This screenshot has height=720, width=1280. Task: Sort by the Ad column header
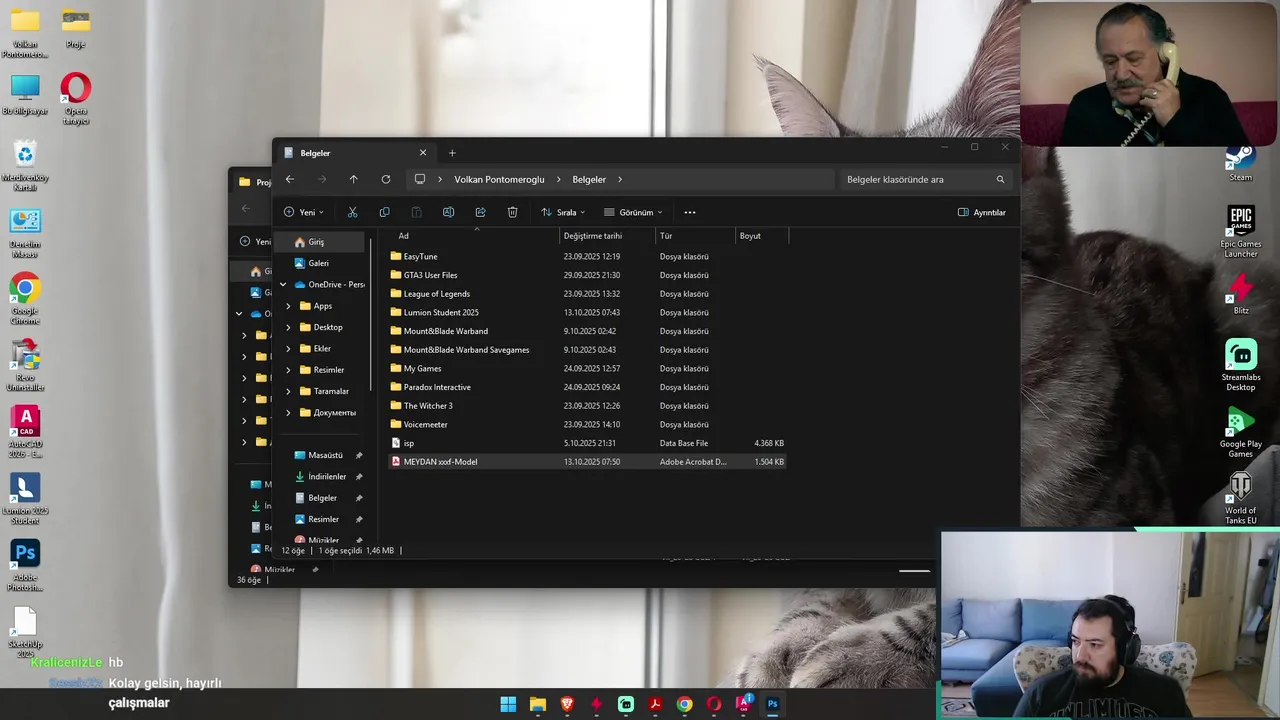pos(476,236)
